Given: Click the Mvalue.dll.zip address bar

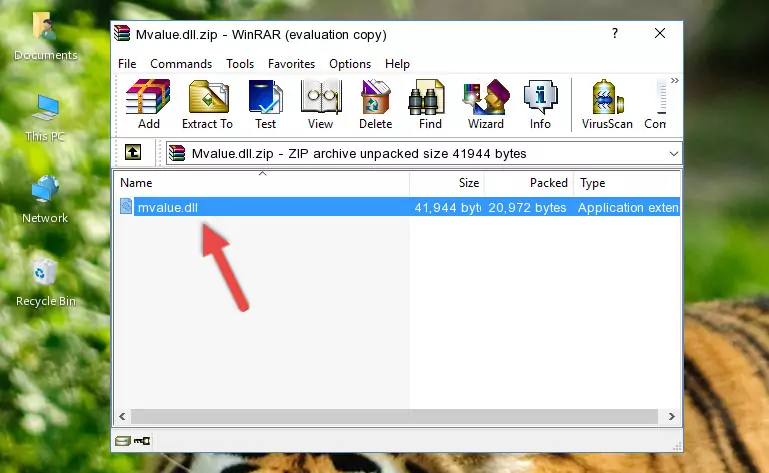Looking at the screenshot, I should click(424, 154).
